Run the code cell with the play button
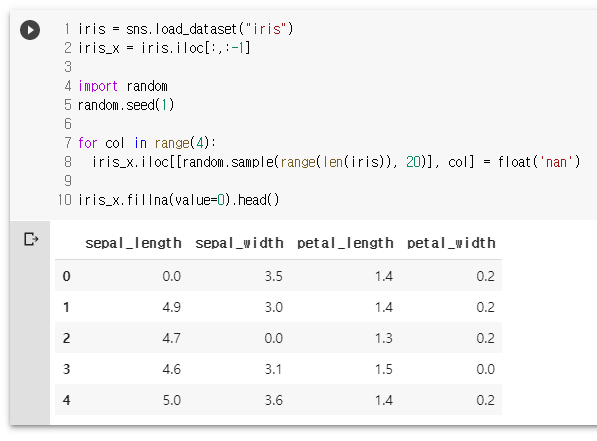 [x=30, y=30]
